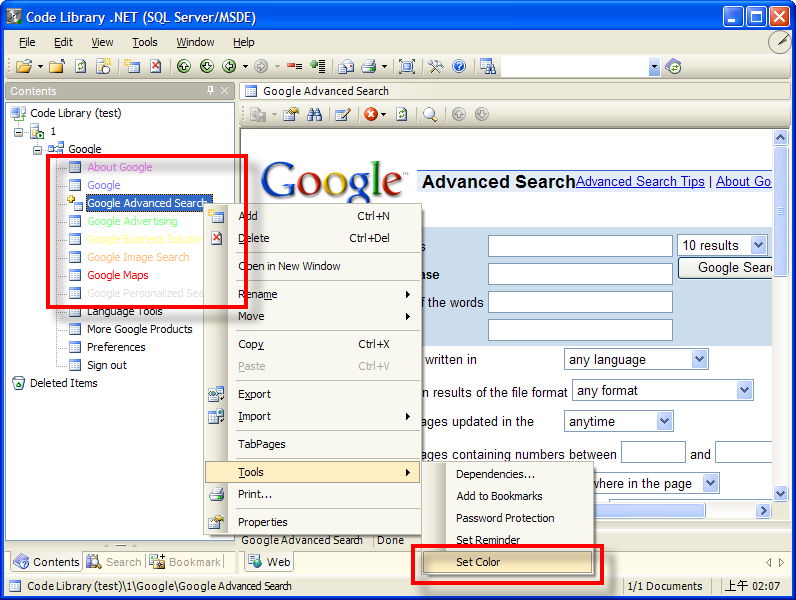Open the dropdown arrow beside open folder icon
Image resolution: width=796 pixels, height=600 pixels.
point(40,66)
